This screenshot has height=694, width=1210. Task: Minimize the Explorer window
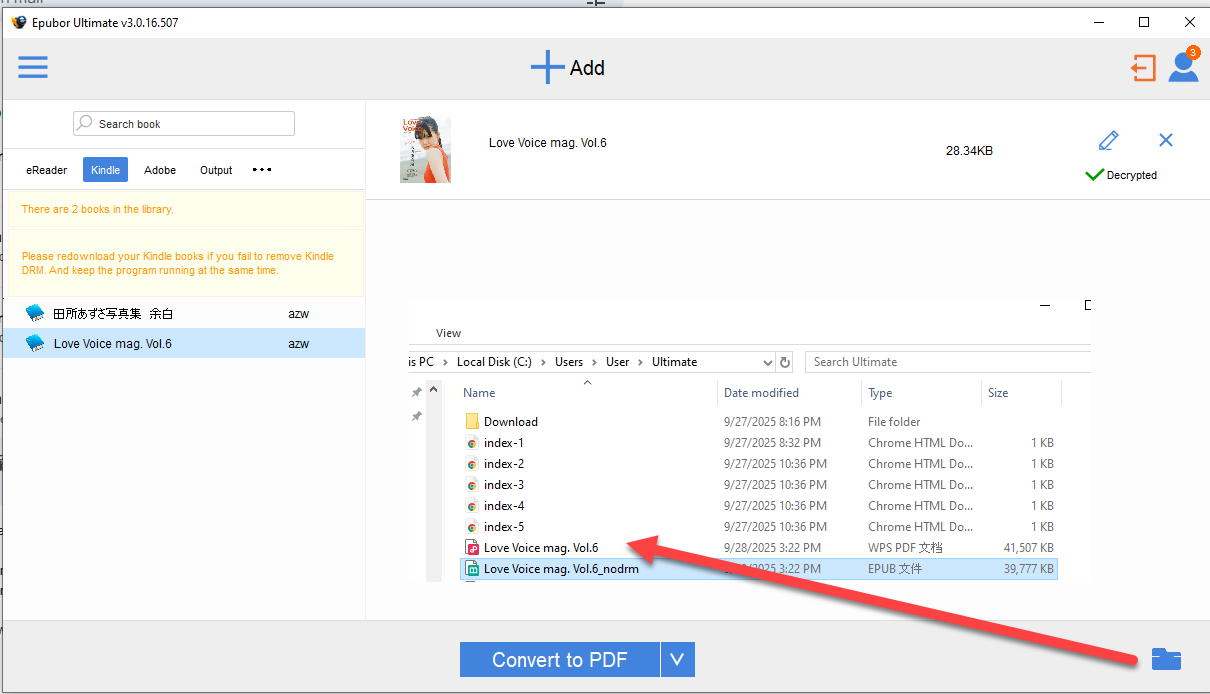[x=1045, y=305]
